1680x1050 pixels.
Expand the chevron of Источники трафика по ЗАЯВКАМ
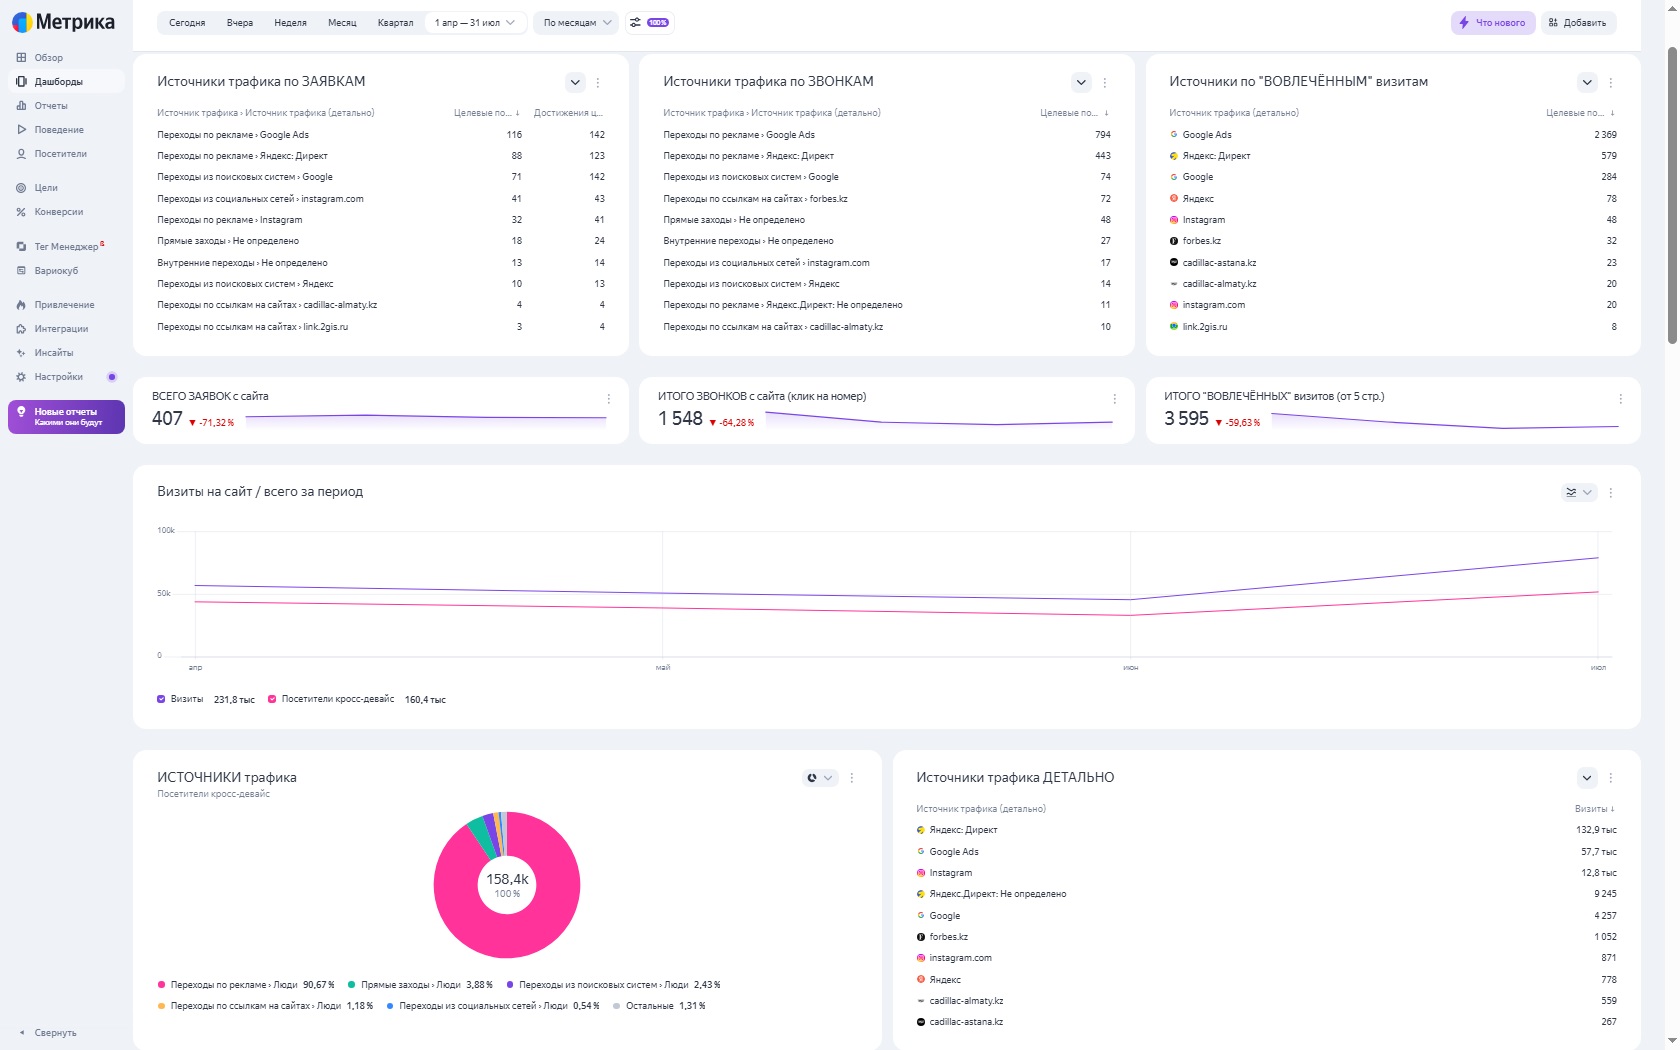(x=575, y=82)
